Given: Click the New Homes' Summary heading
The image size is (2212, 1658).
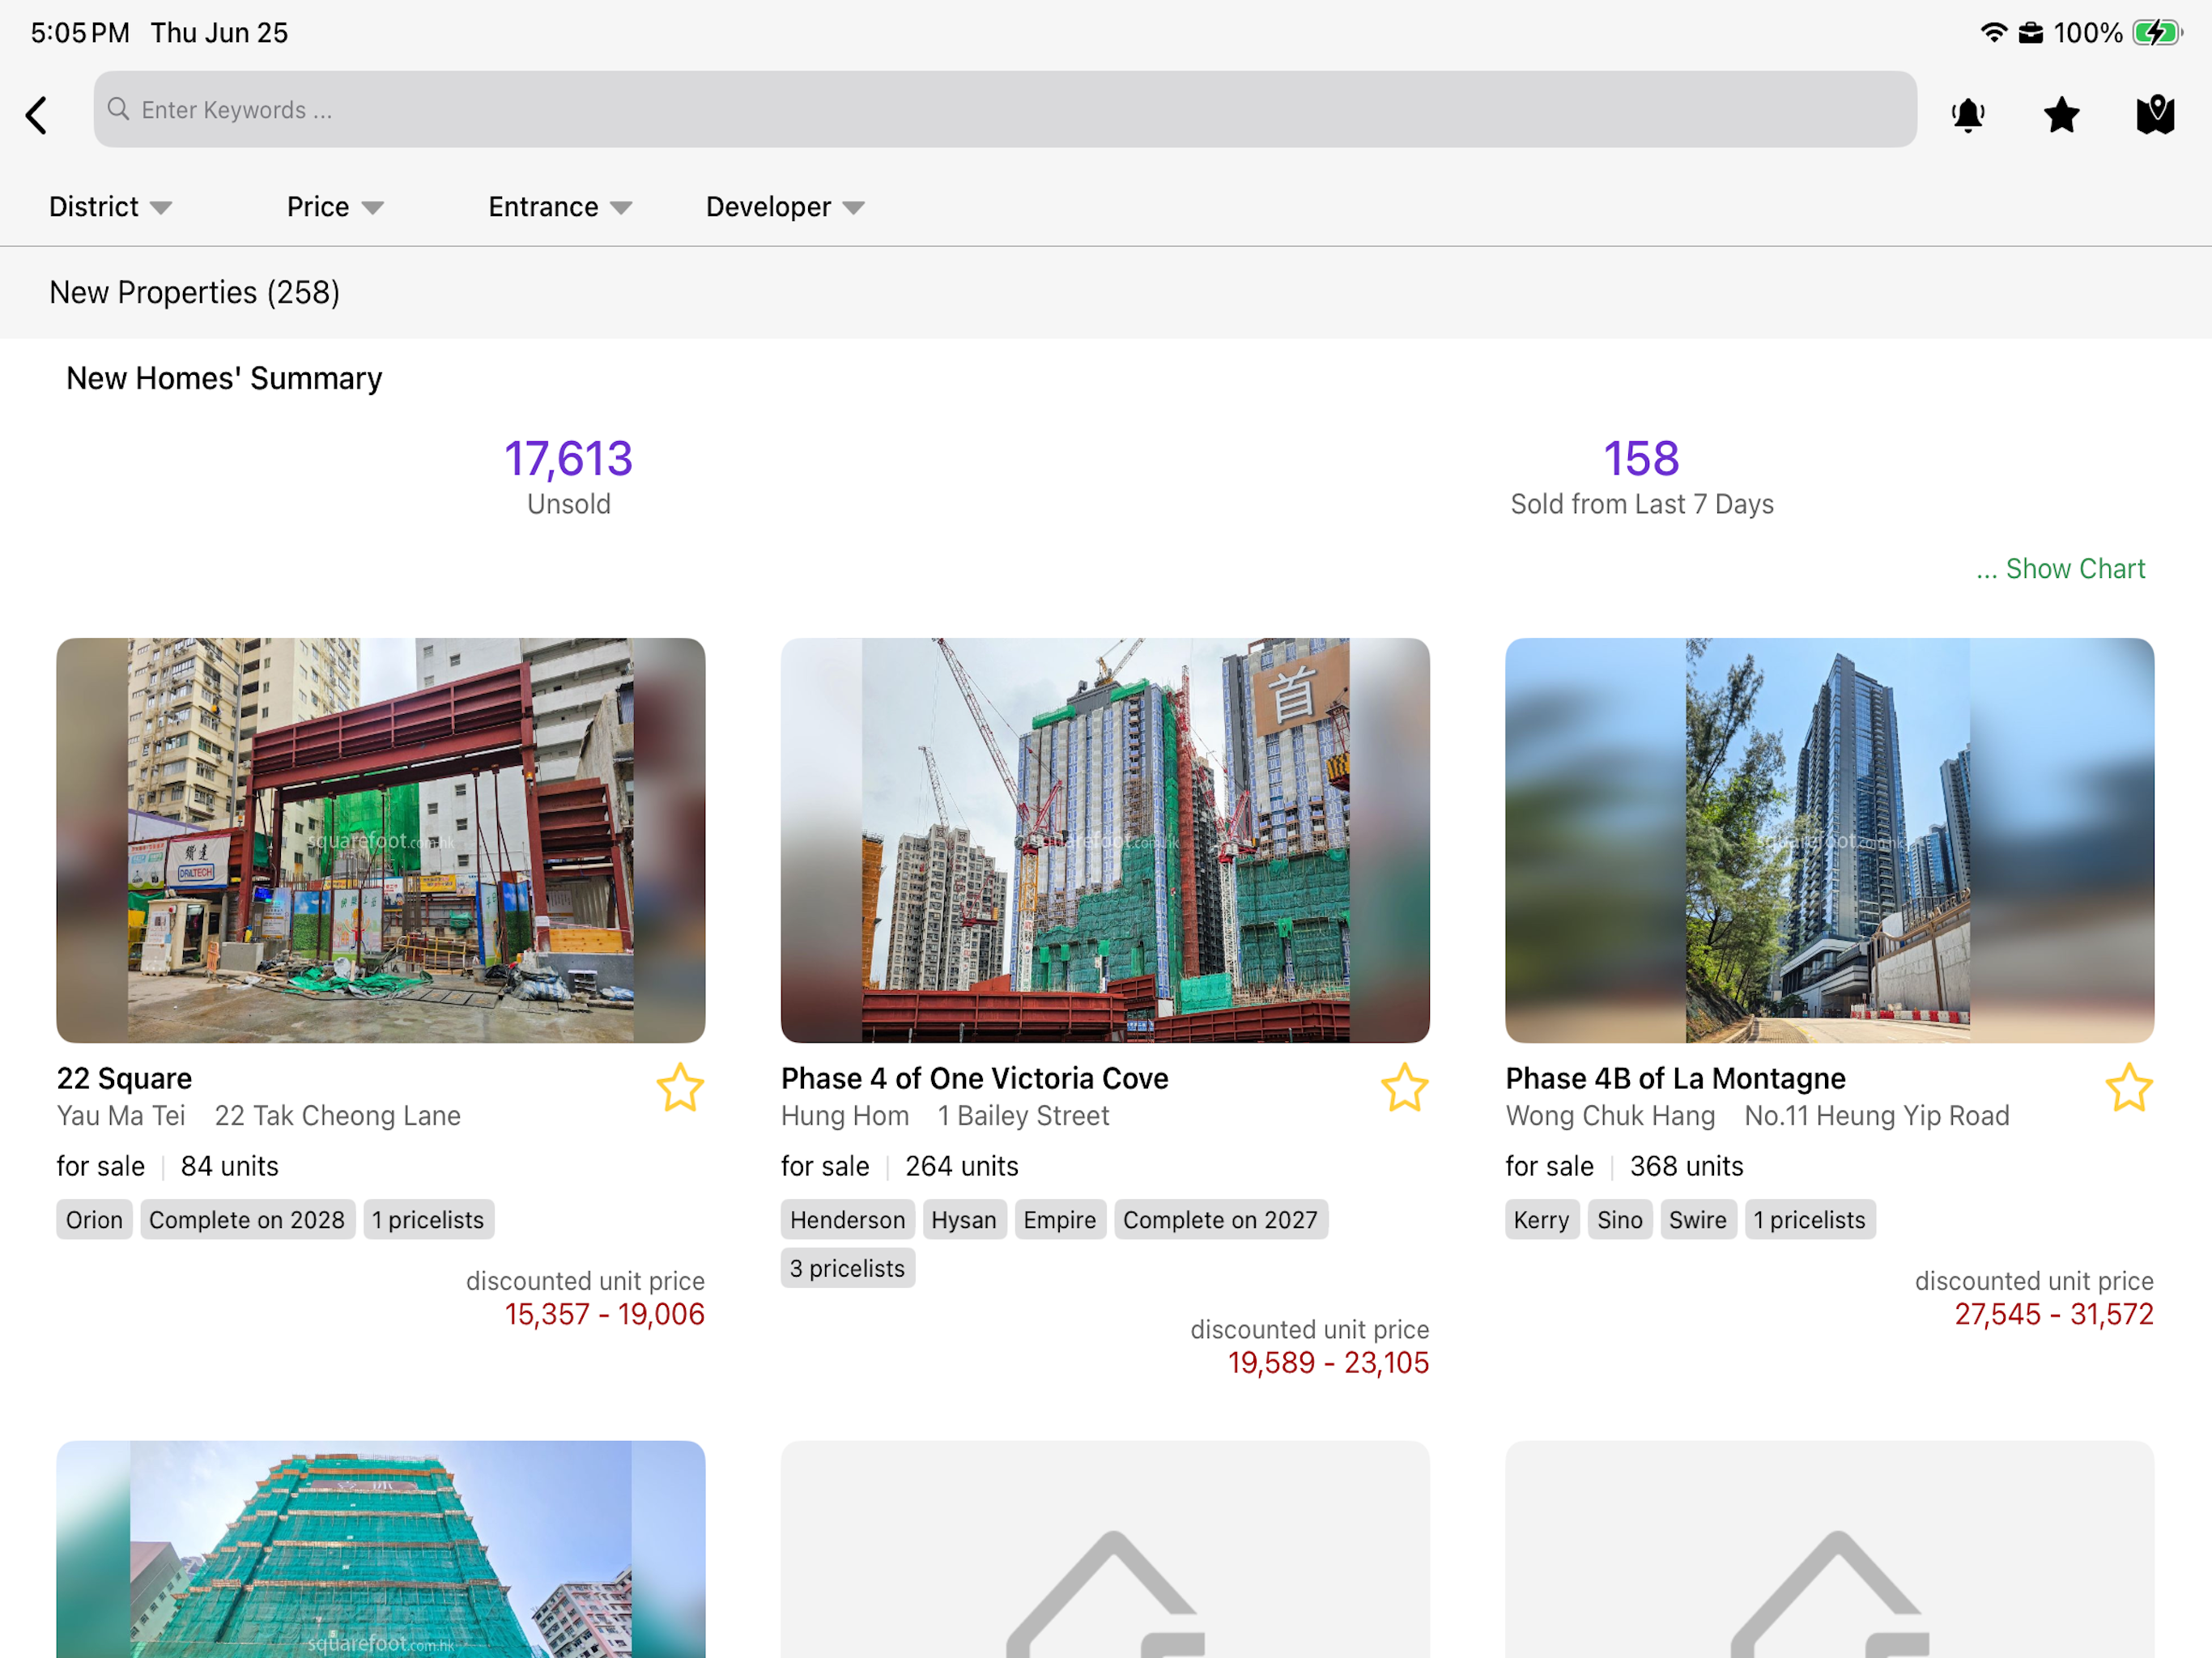Looking at the screenshot, I should (224, 378).
